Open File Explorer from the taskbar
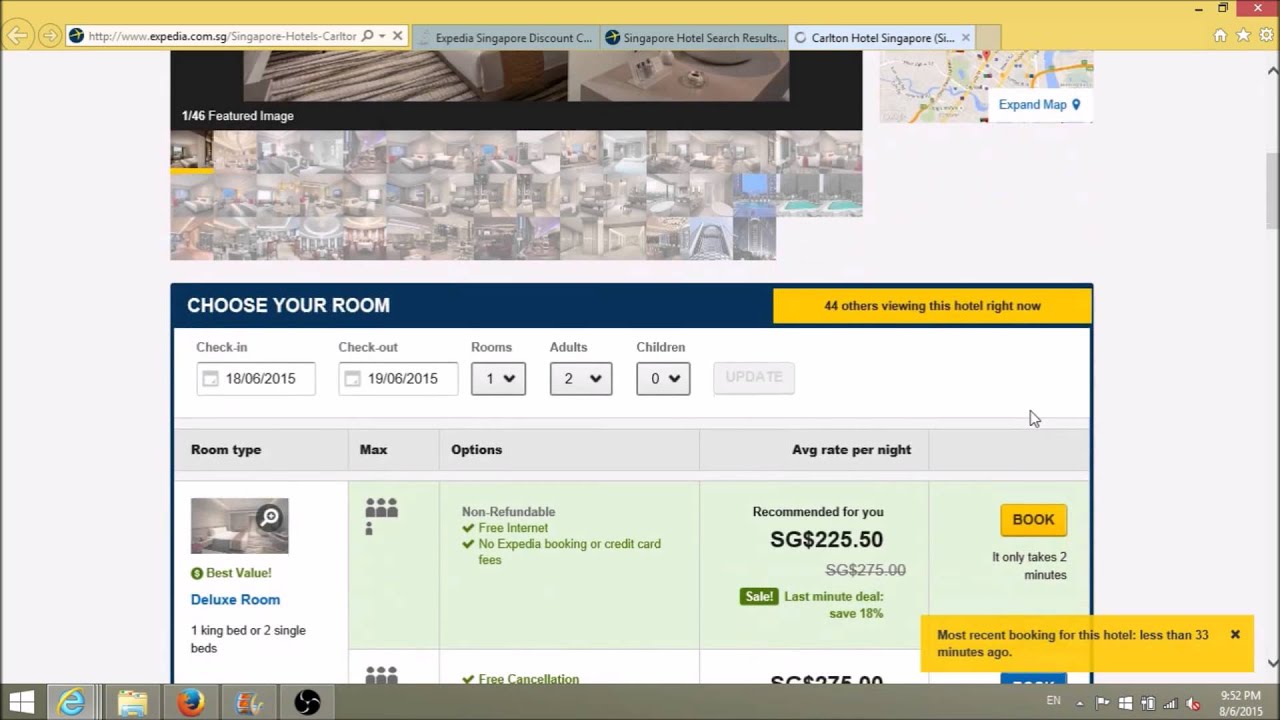 132,703
